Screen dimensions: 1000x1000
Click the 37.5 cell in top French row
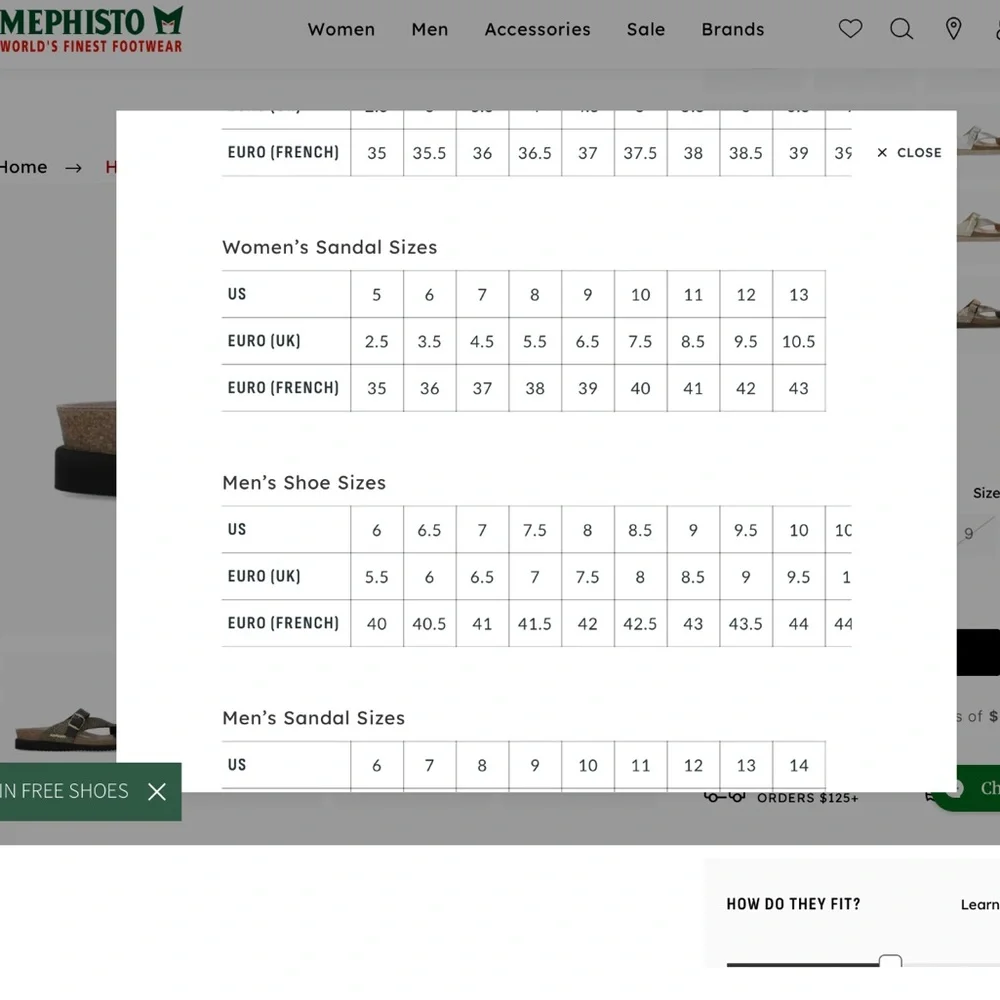coord(640,152)
